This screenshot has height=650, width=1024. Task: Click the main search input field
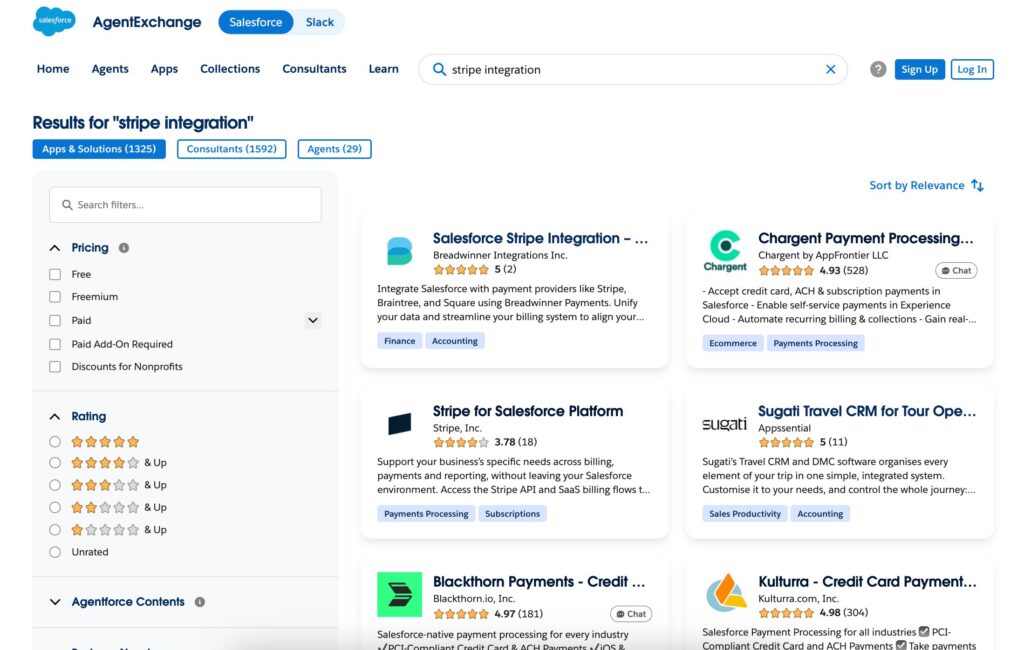tap(632, 69)
